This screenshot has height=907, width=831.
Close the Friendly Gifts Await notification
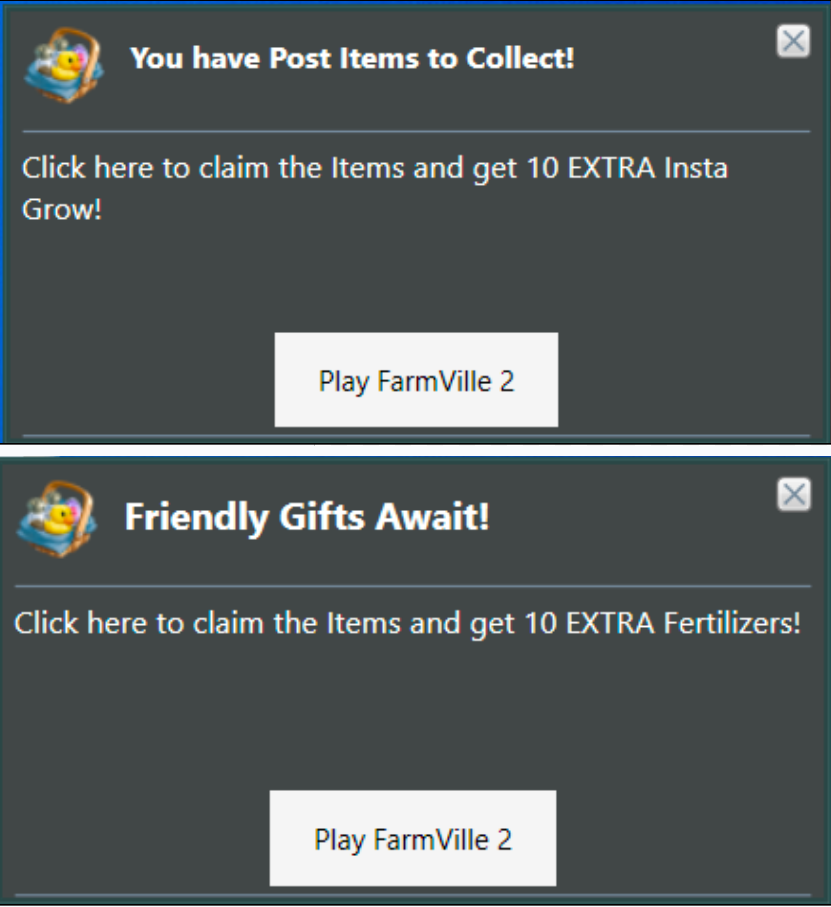(793, 495)
